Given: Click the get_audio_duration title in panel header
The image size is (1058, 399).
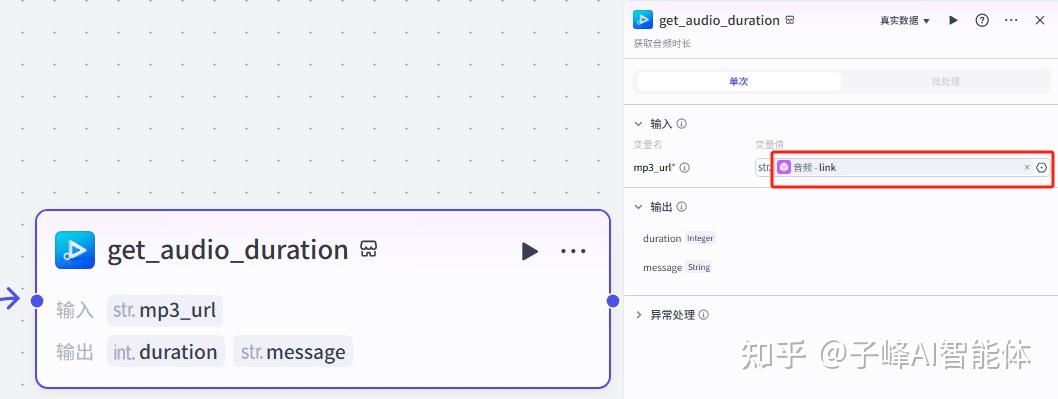Looking at the screenshot, I should pos(719,20).
